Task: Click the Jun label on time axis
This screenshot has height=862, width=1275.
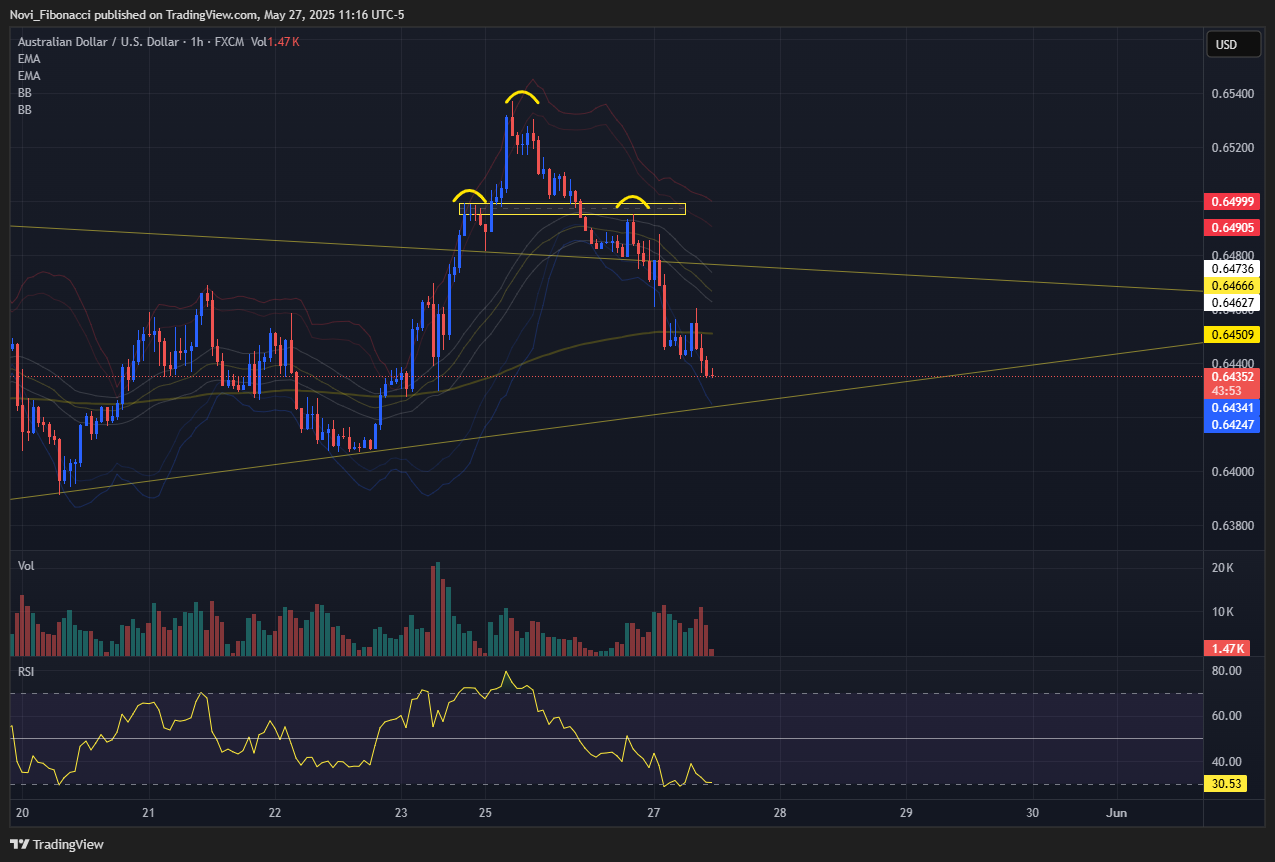Action: coord(1117,813)
